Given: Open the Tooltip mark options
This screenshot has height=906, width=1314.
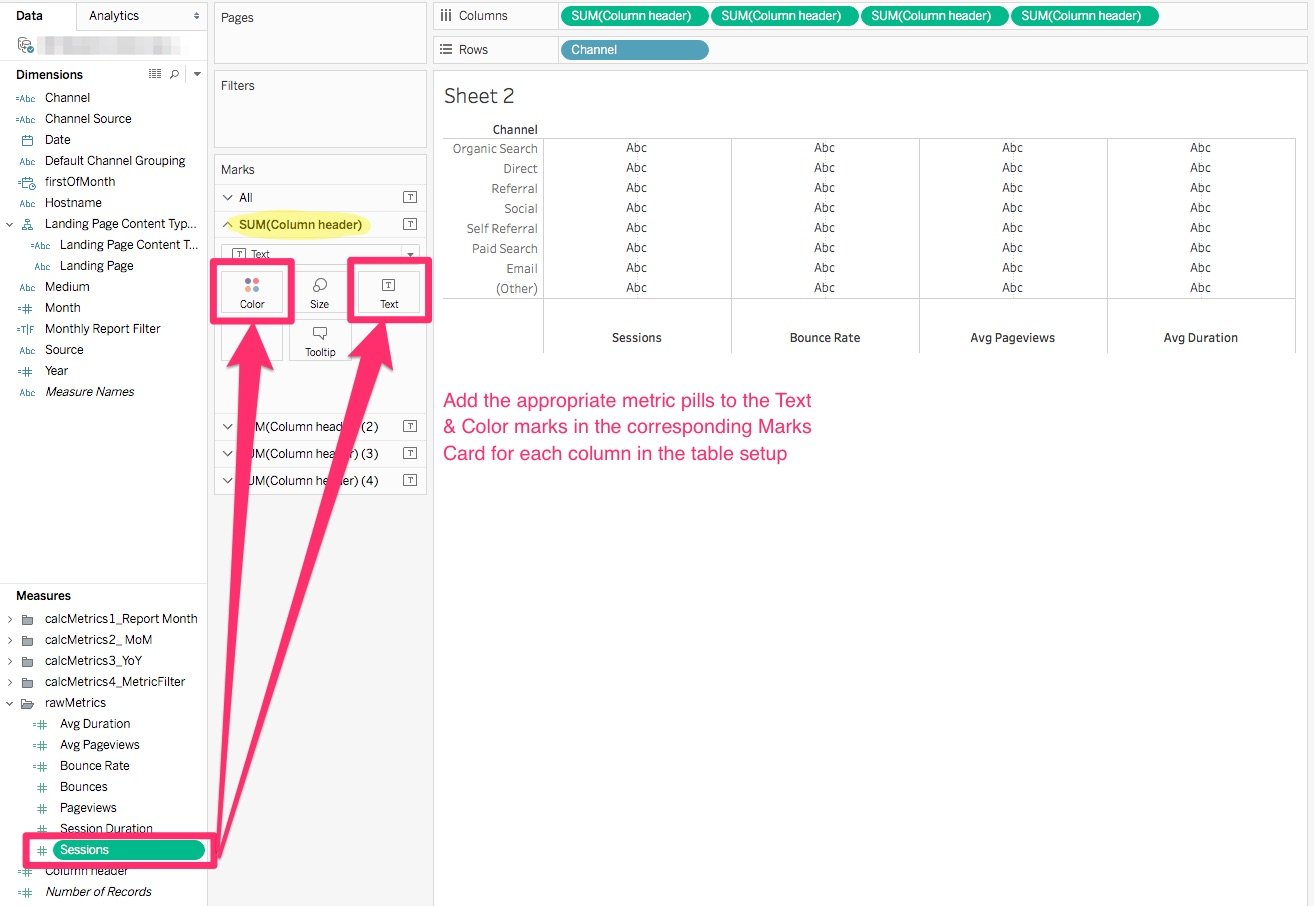Looking at the screenshot, I should 320,340.
